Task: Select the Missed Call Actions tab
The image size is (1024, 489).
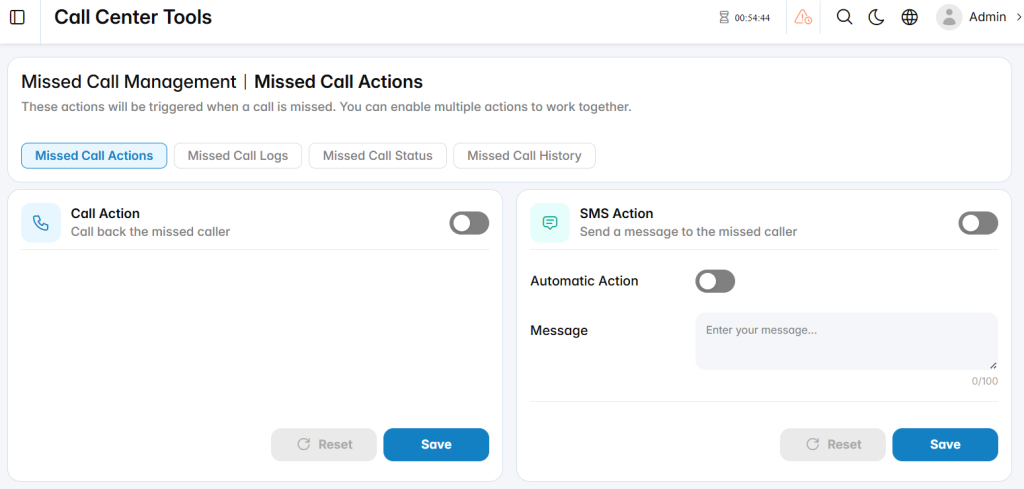Action: click(x=94, y=156)
